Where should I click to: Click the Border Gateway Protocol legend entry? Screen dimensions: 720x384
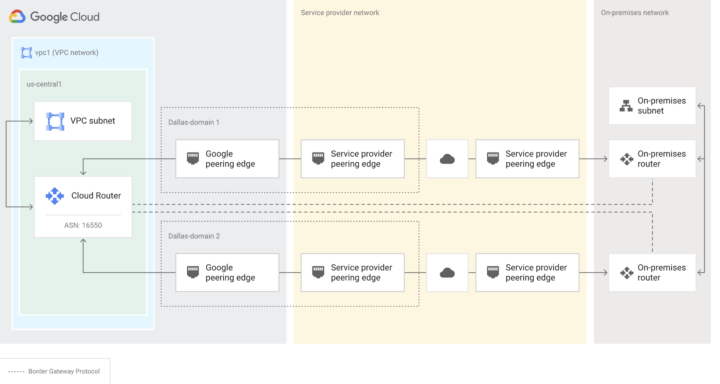pyautogui.click(x=55, y=371)
